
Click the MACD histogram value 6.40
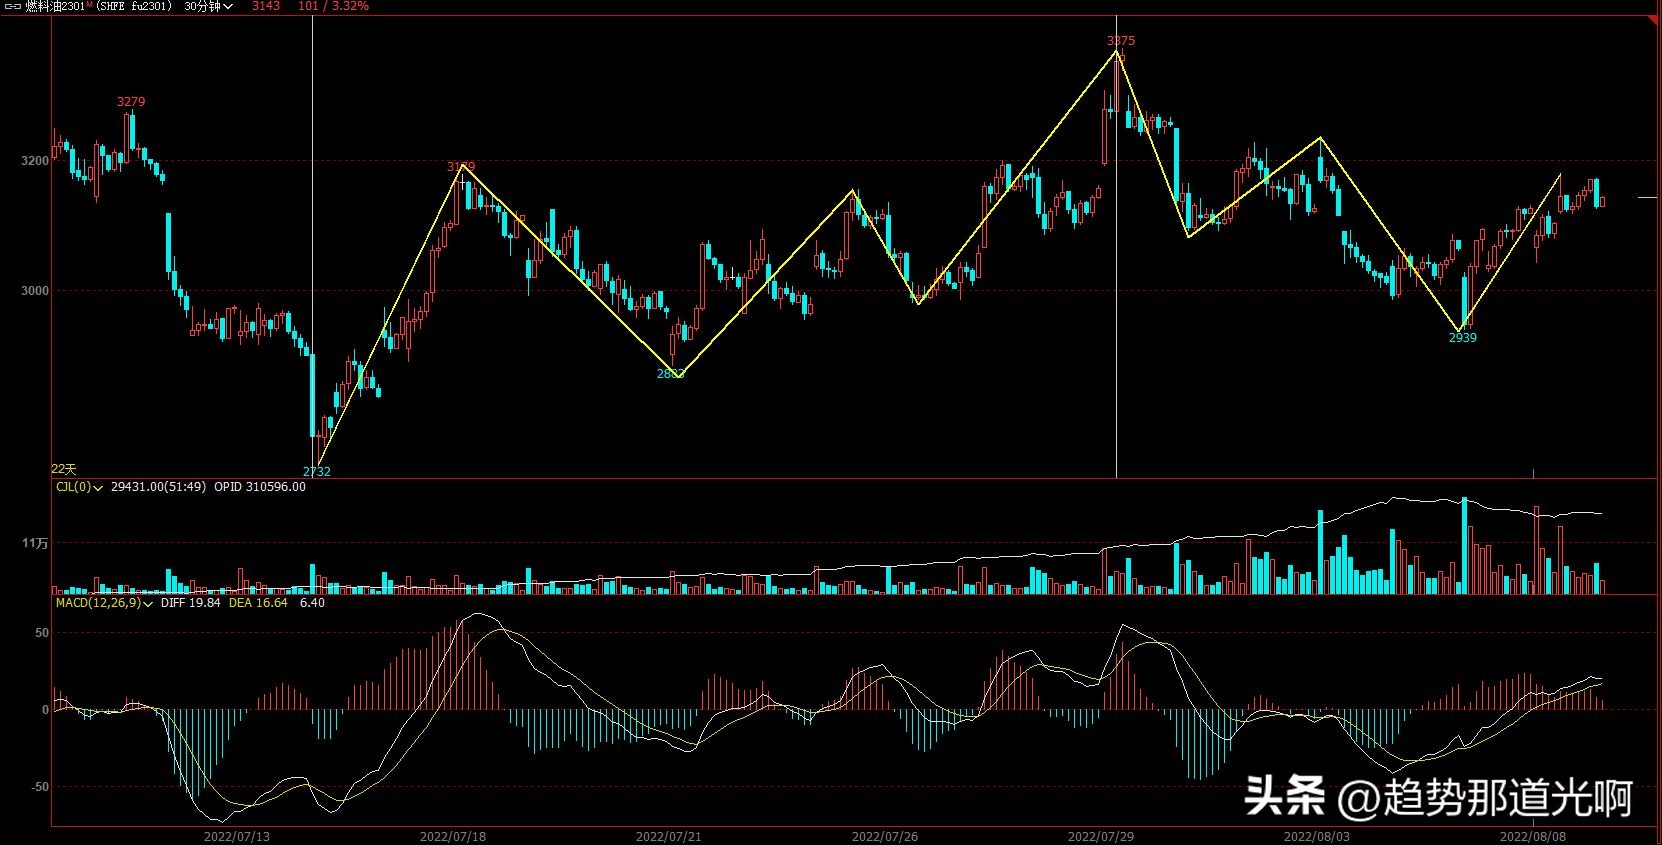click(312, 603)
